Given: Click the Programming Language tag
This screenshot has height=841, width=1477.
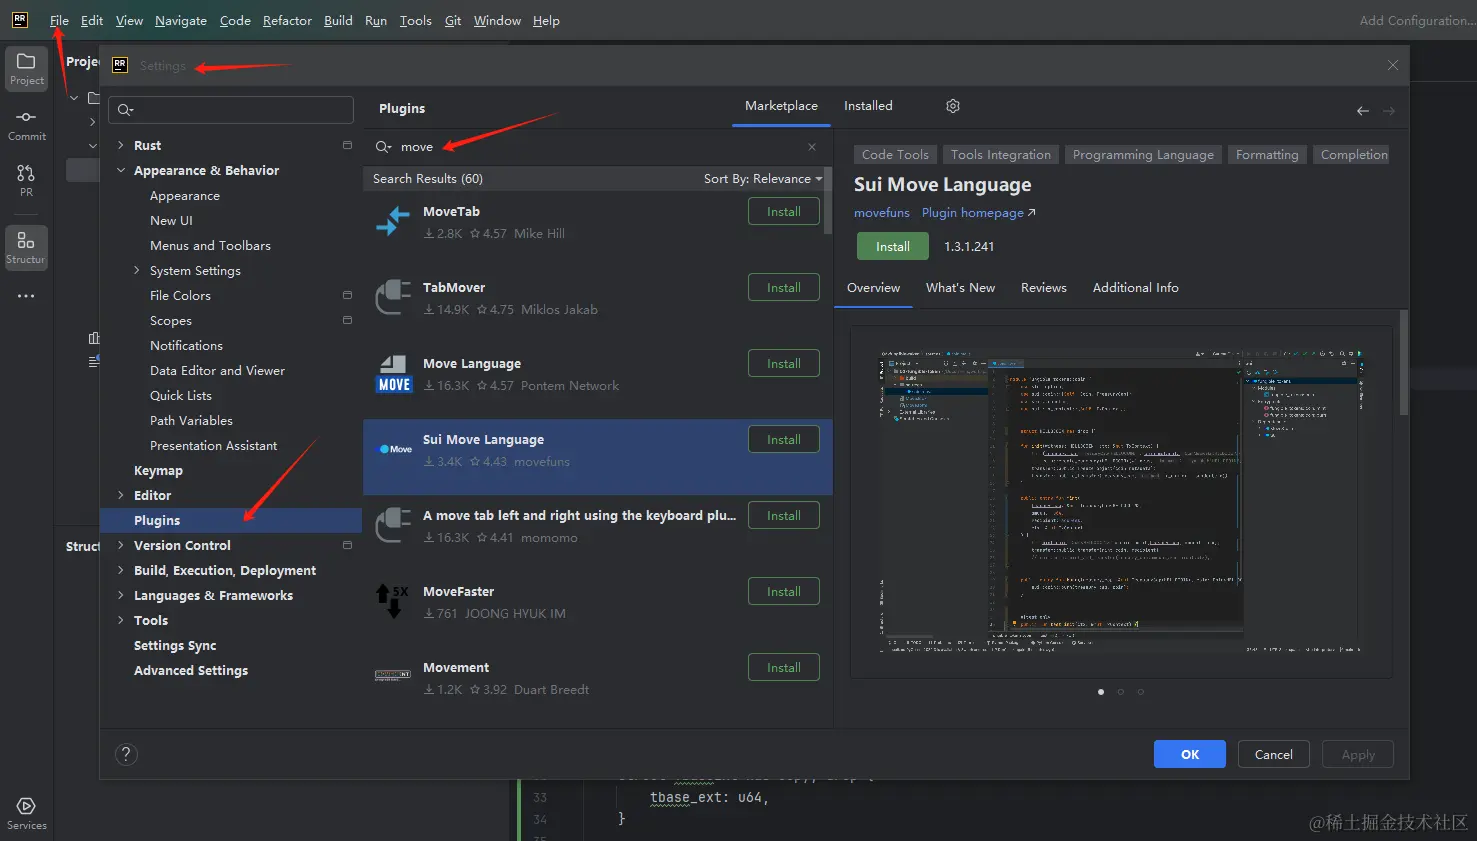Looking at the screenshot, I should (1143, 155).
